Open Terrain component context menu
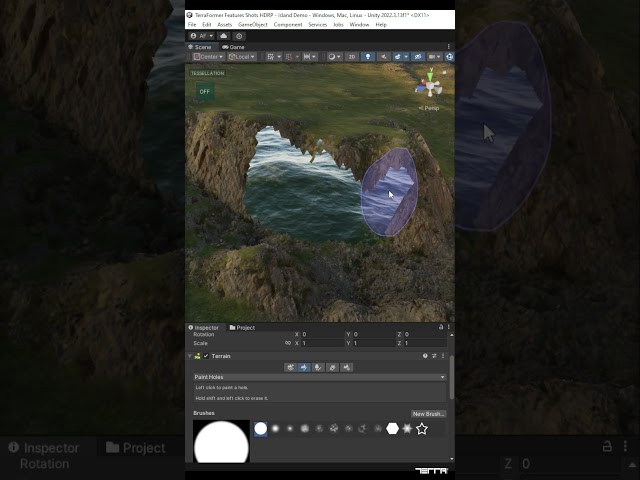Viewport: 640px width, 480px height. click(x=443, y=356)
